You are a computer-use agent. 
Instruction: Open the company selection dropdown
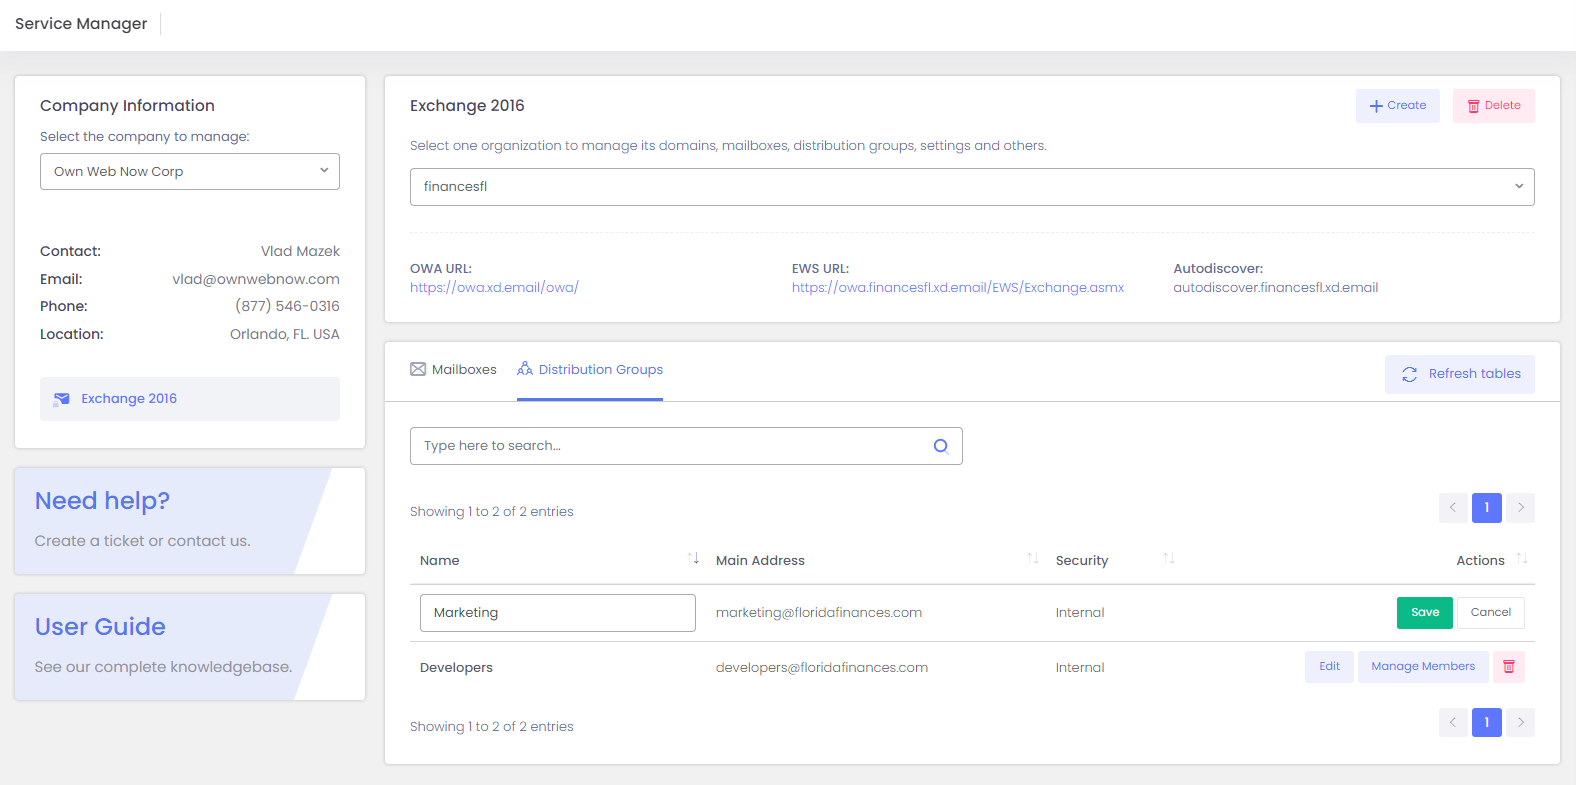coord(190,171)
